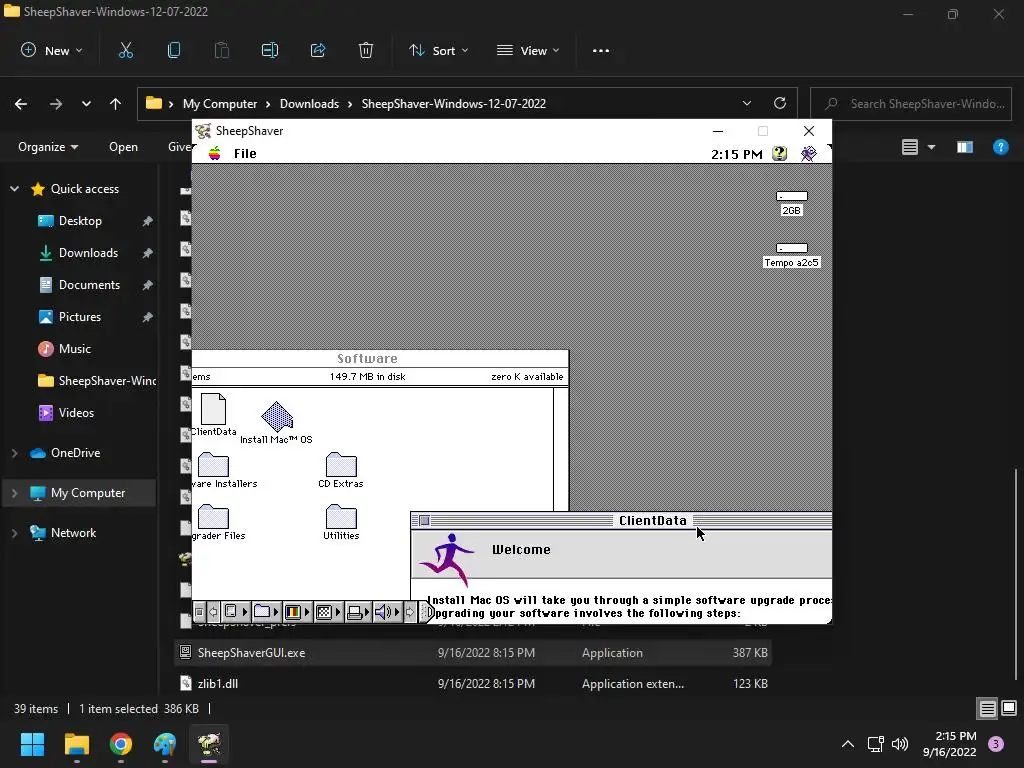Click the Monitor Resolution module in Control Strip
The height and width of the screenshot is (768, 1024).
[328, 612]
